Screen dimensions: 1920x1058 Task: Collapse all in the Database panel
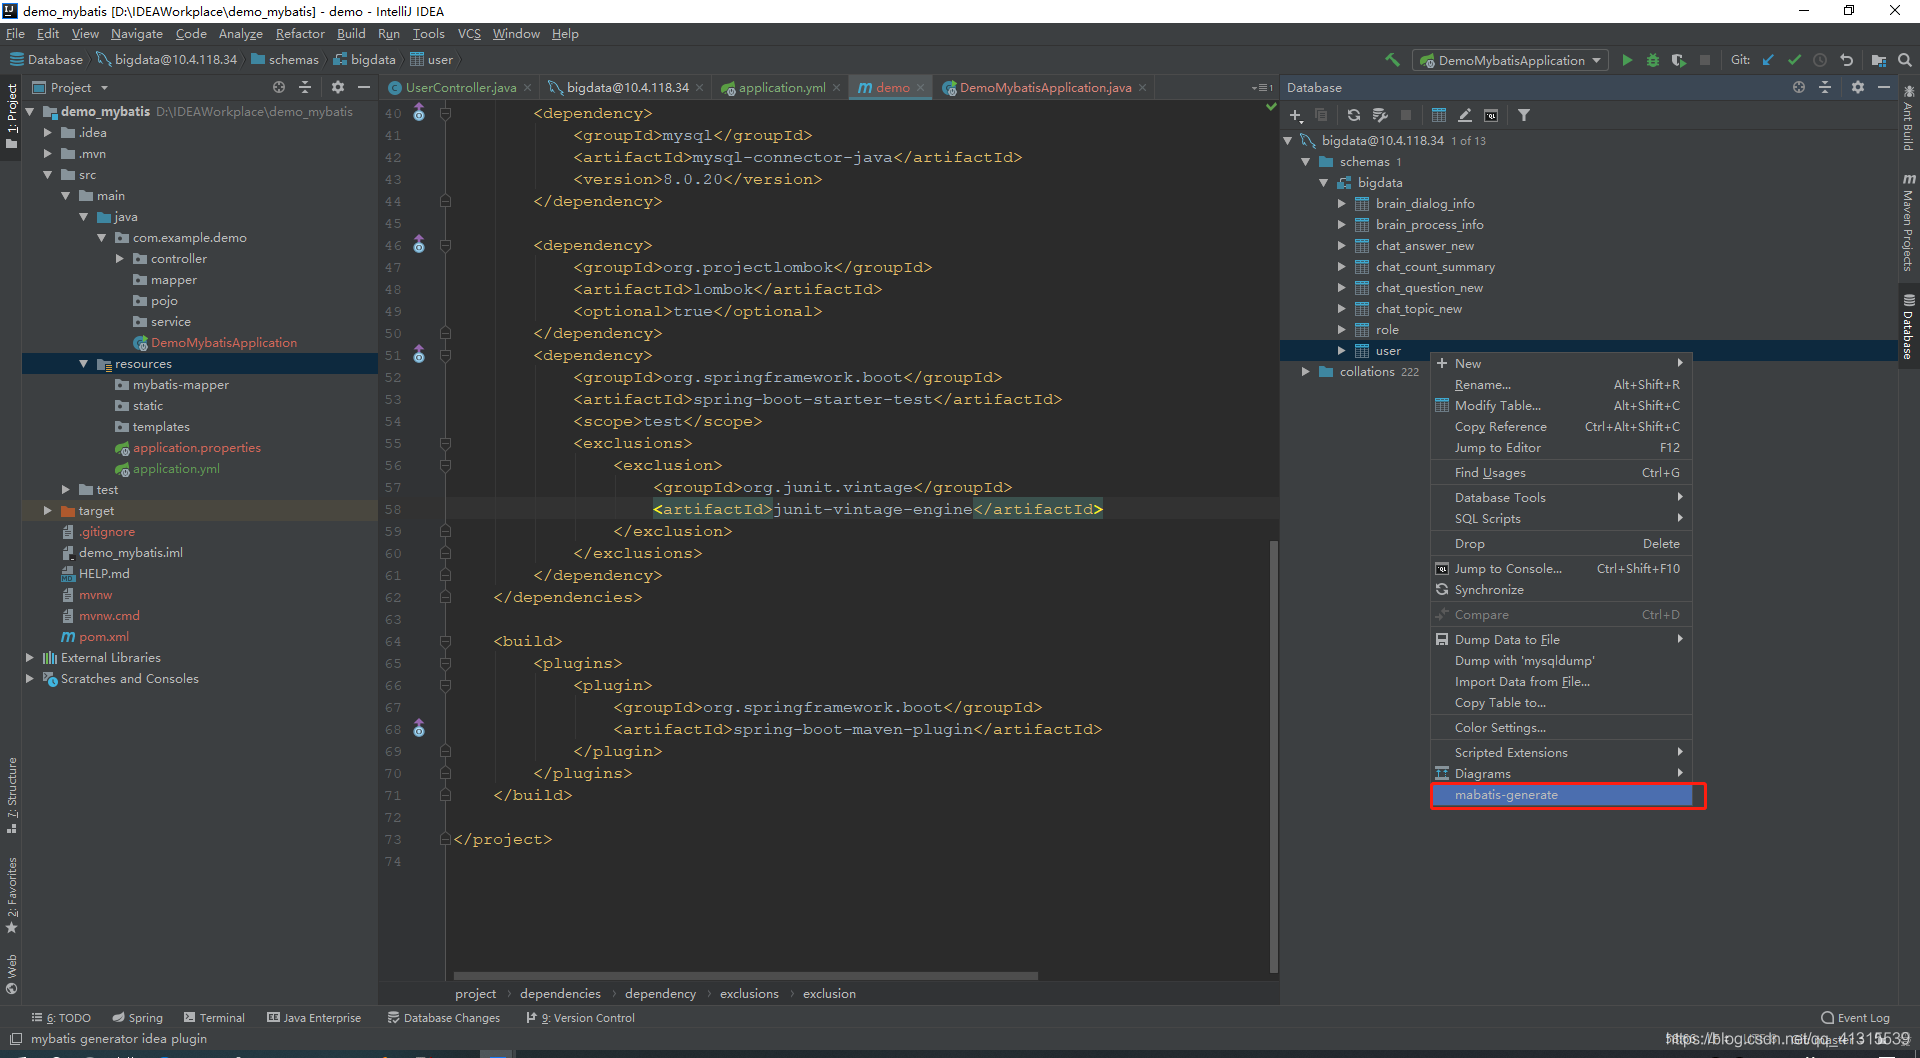[x=1825, y=87]
